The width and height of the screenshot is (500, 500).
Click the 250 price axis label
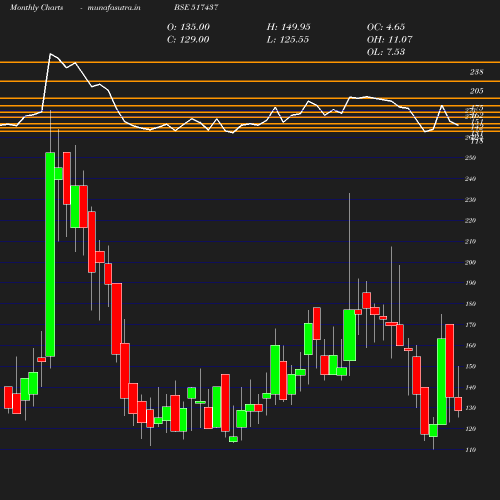click(x=470, y=158)
